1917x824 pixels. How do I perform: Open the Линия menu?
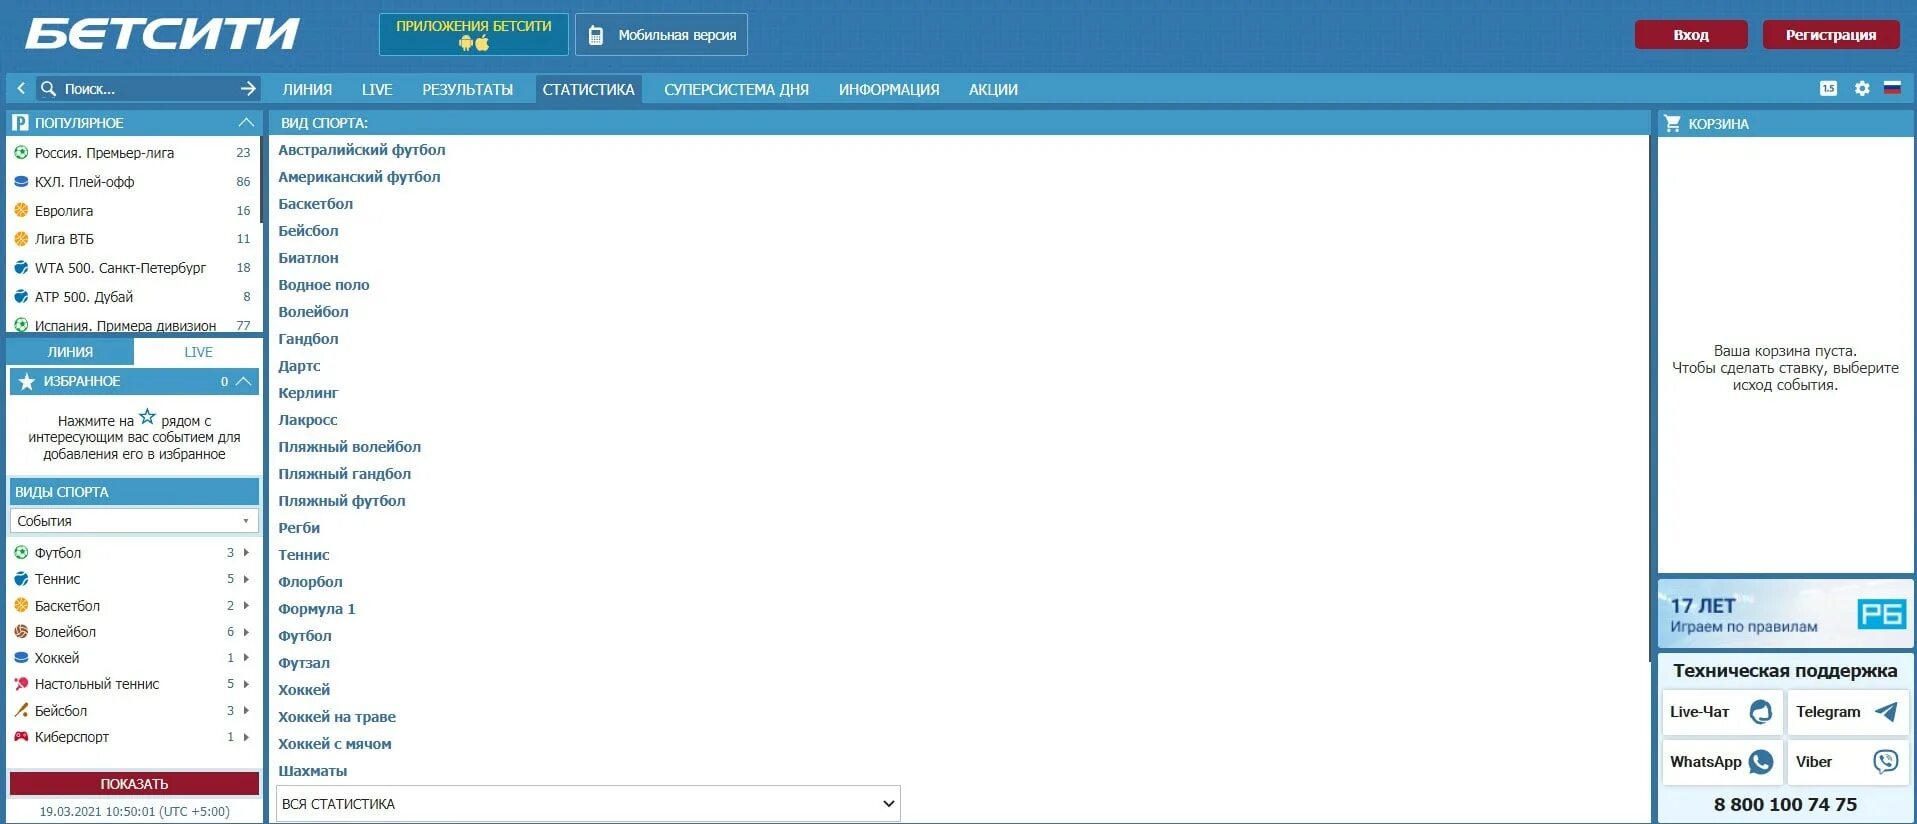[x=307, y=89]
